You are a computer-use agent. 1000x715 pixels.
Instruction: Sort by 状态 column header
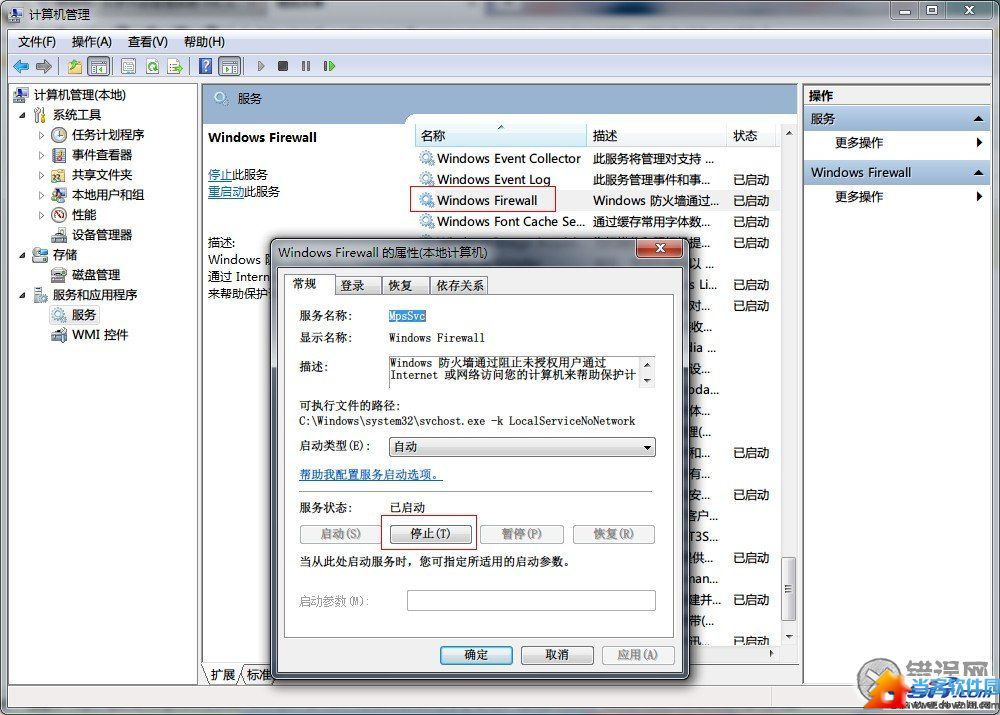point(750,136)
